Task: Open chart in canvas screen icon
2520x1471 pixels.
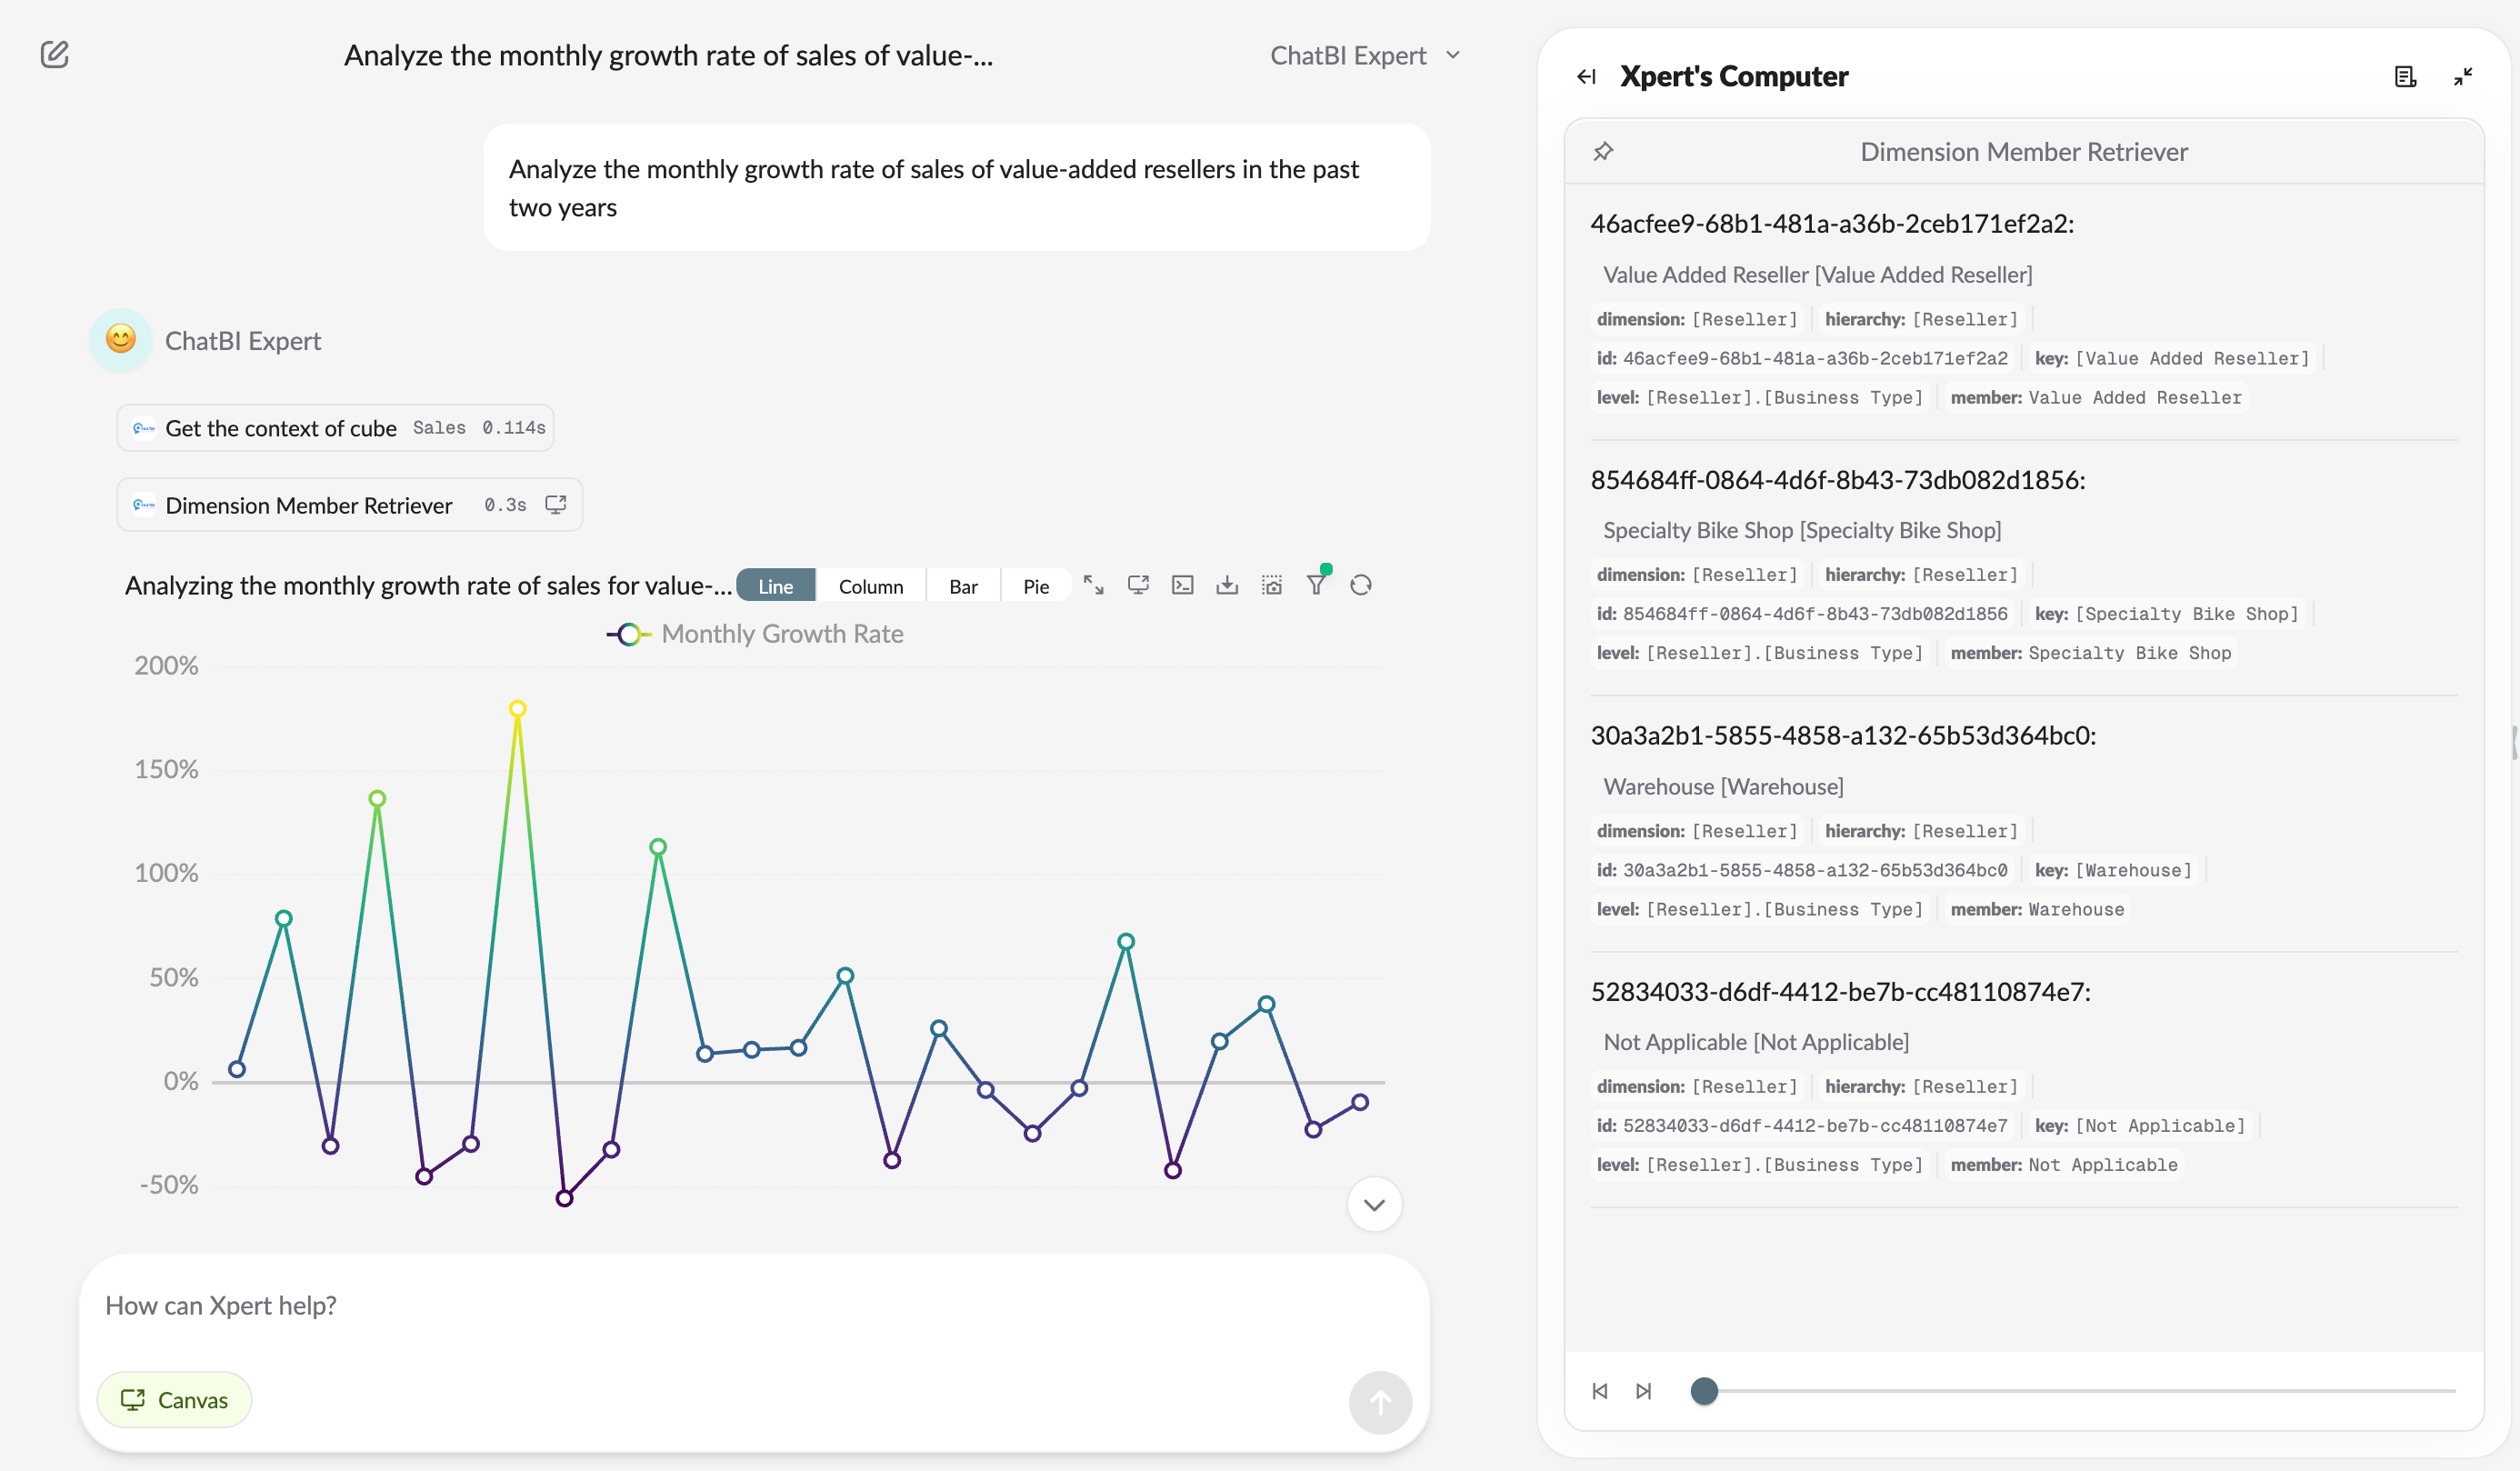Action: point(1138,586)
